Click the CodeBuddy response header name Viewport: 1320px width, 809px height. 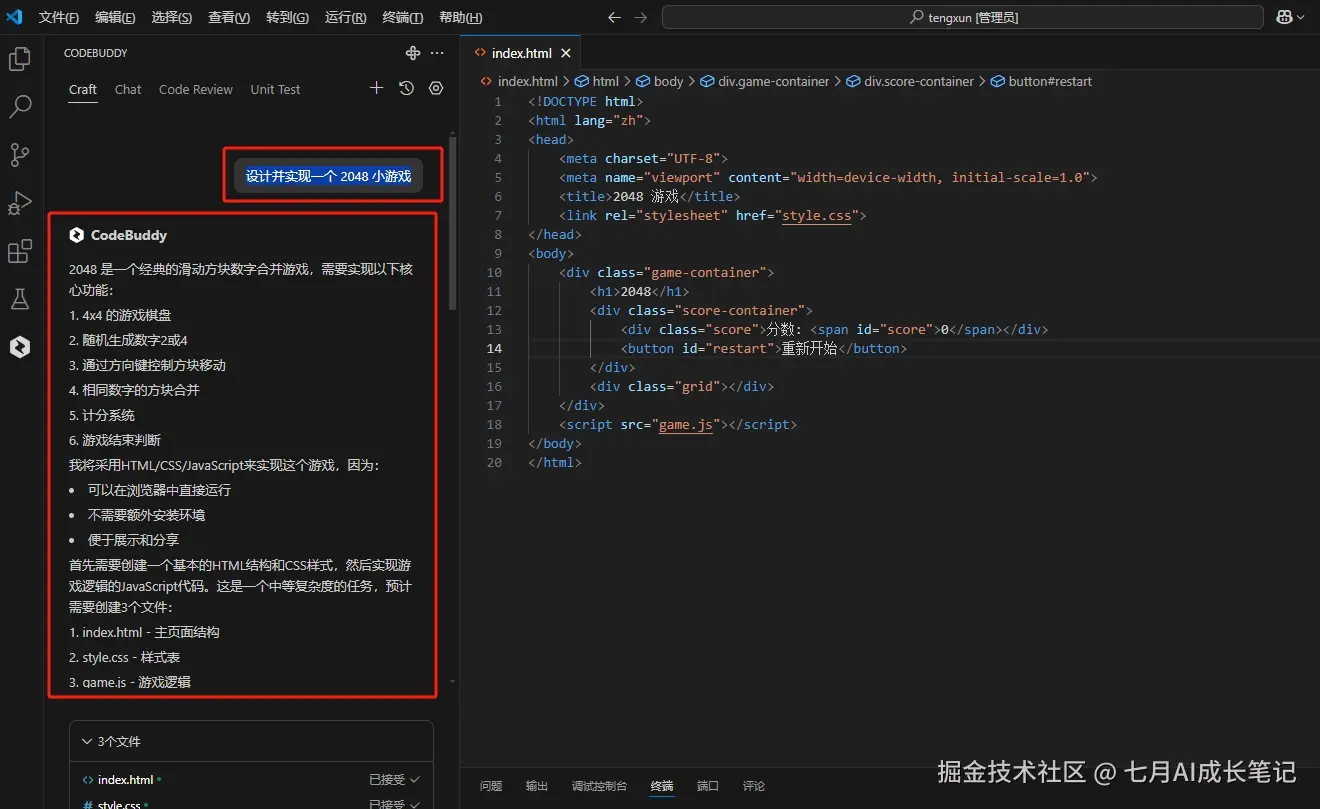click(129, 235)
